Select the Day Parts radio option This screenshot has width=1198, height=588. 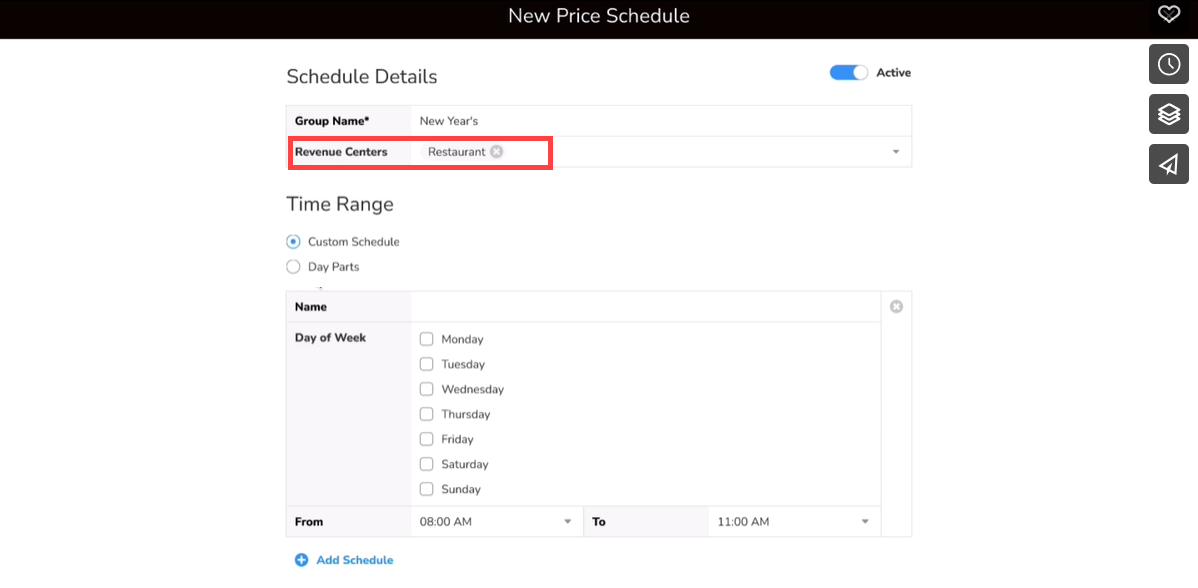293,267
